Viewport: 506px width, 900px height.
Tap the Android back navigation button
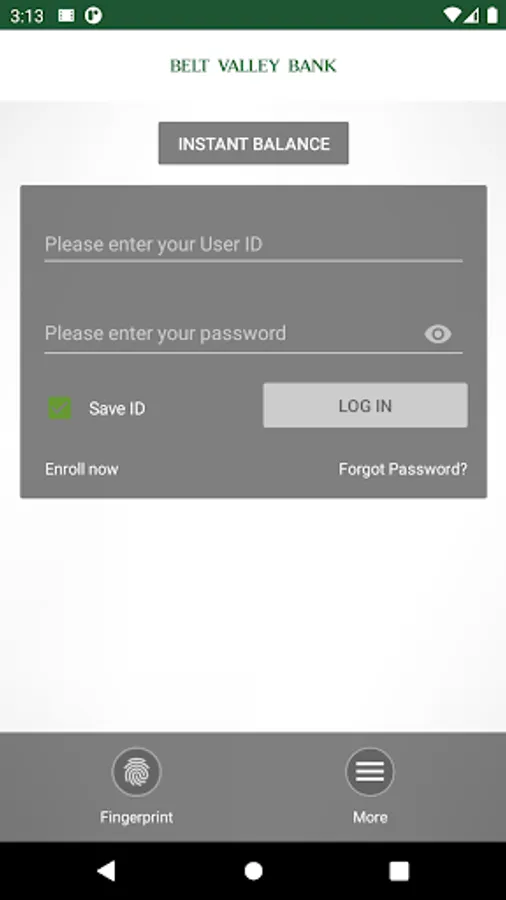106,871
